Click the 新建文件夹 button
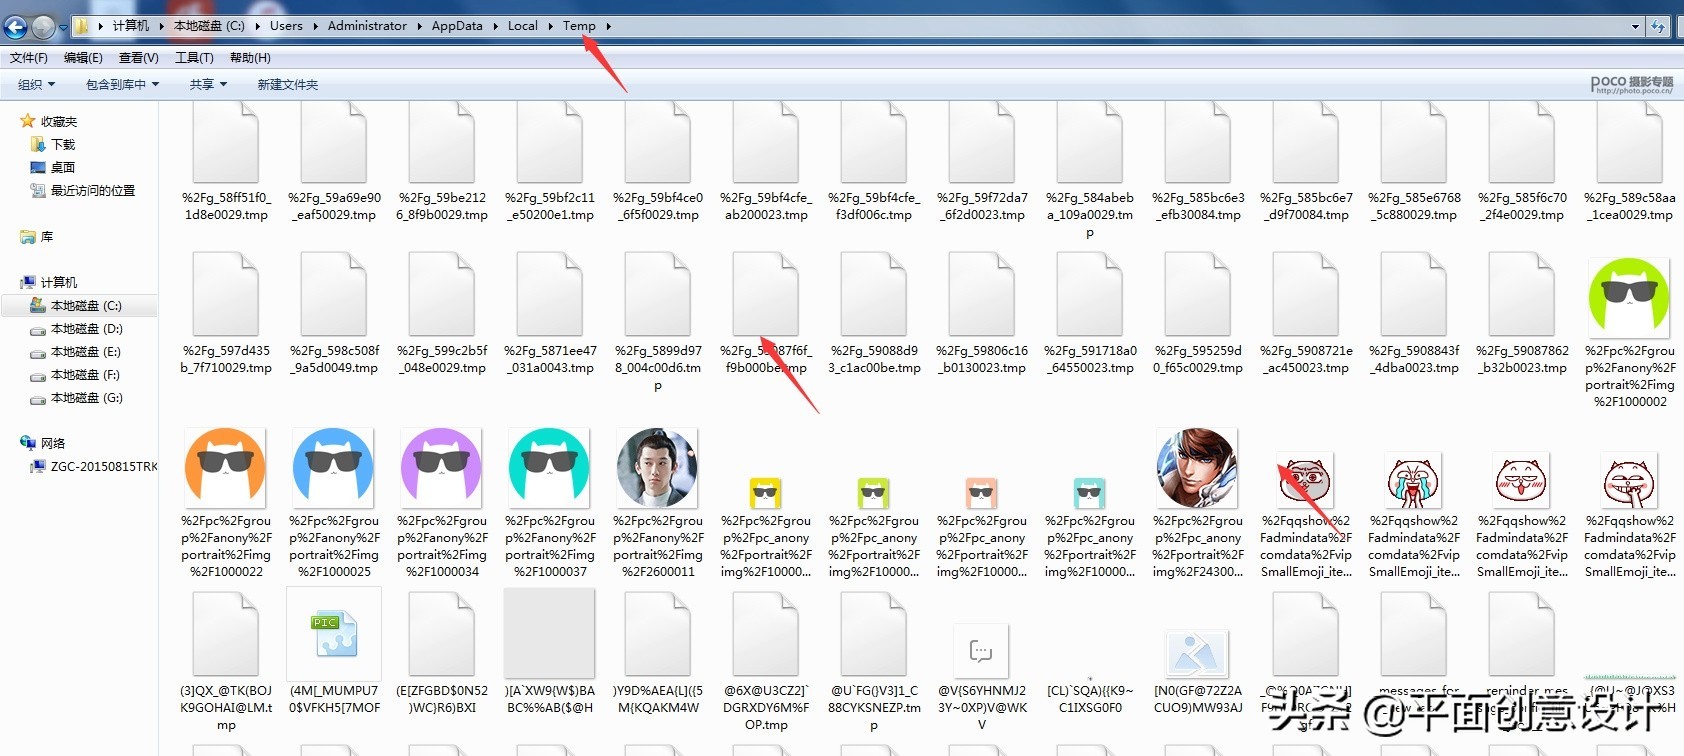Image resolution: width=1684 pixels, height=756 pixels. 288,85
